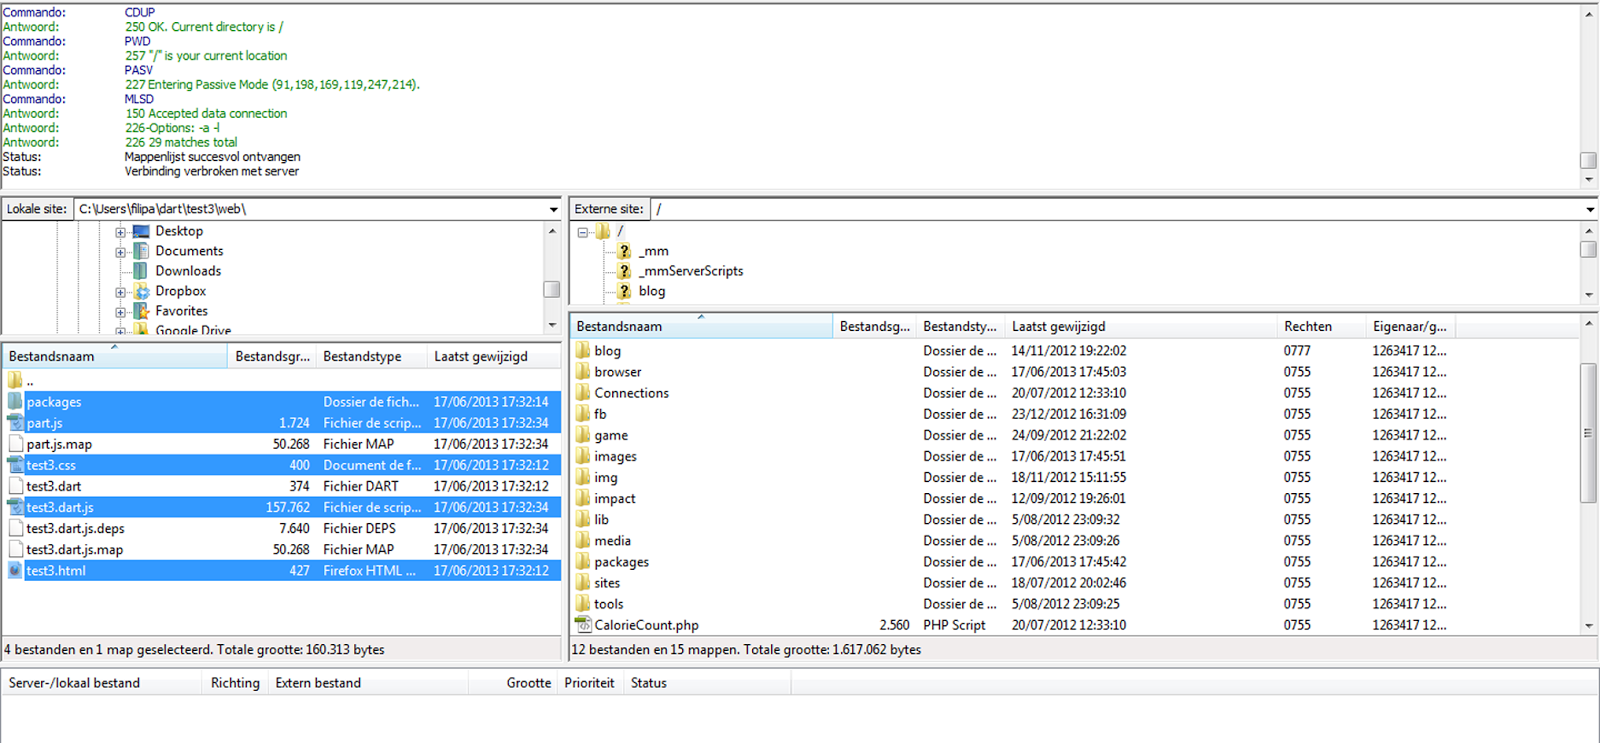The image size is (1600, 743).
Task: Expand the Desktop node in local tree
Action: tap(120, 232)
